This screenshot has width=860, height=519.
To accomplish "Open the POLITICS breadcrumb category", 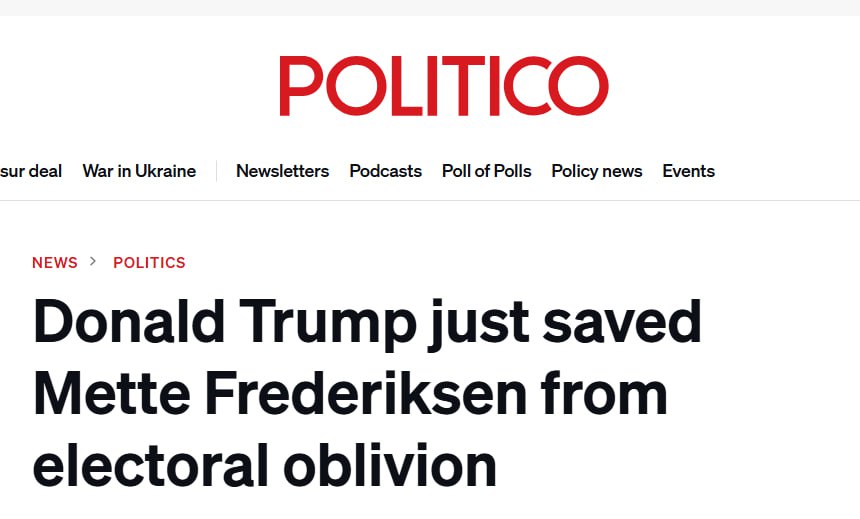I will coord(149,262).
